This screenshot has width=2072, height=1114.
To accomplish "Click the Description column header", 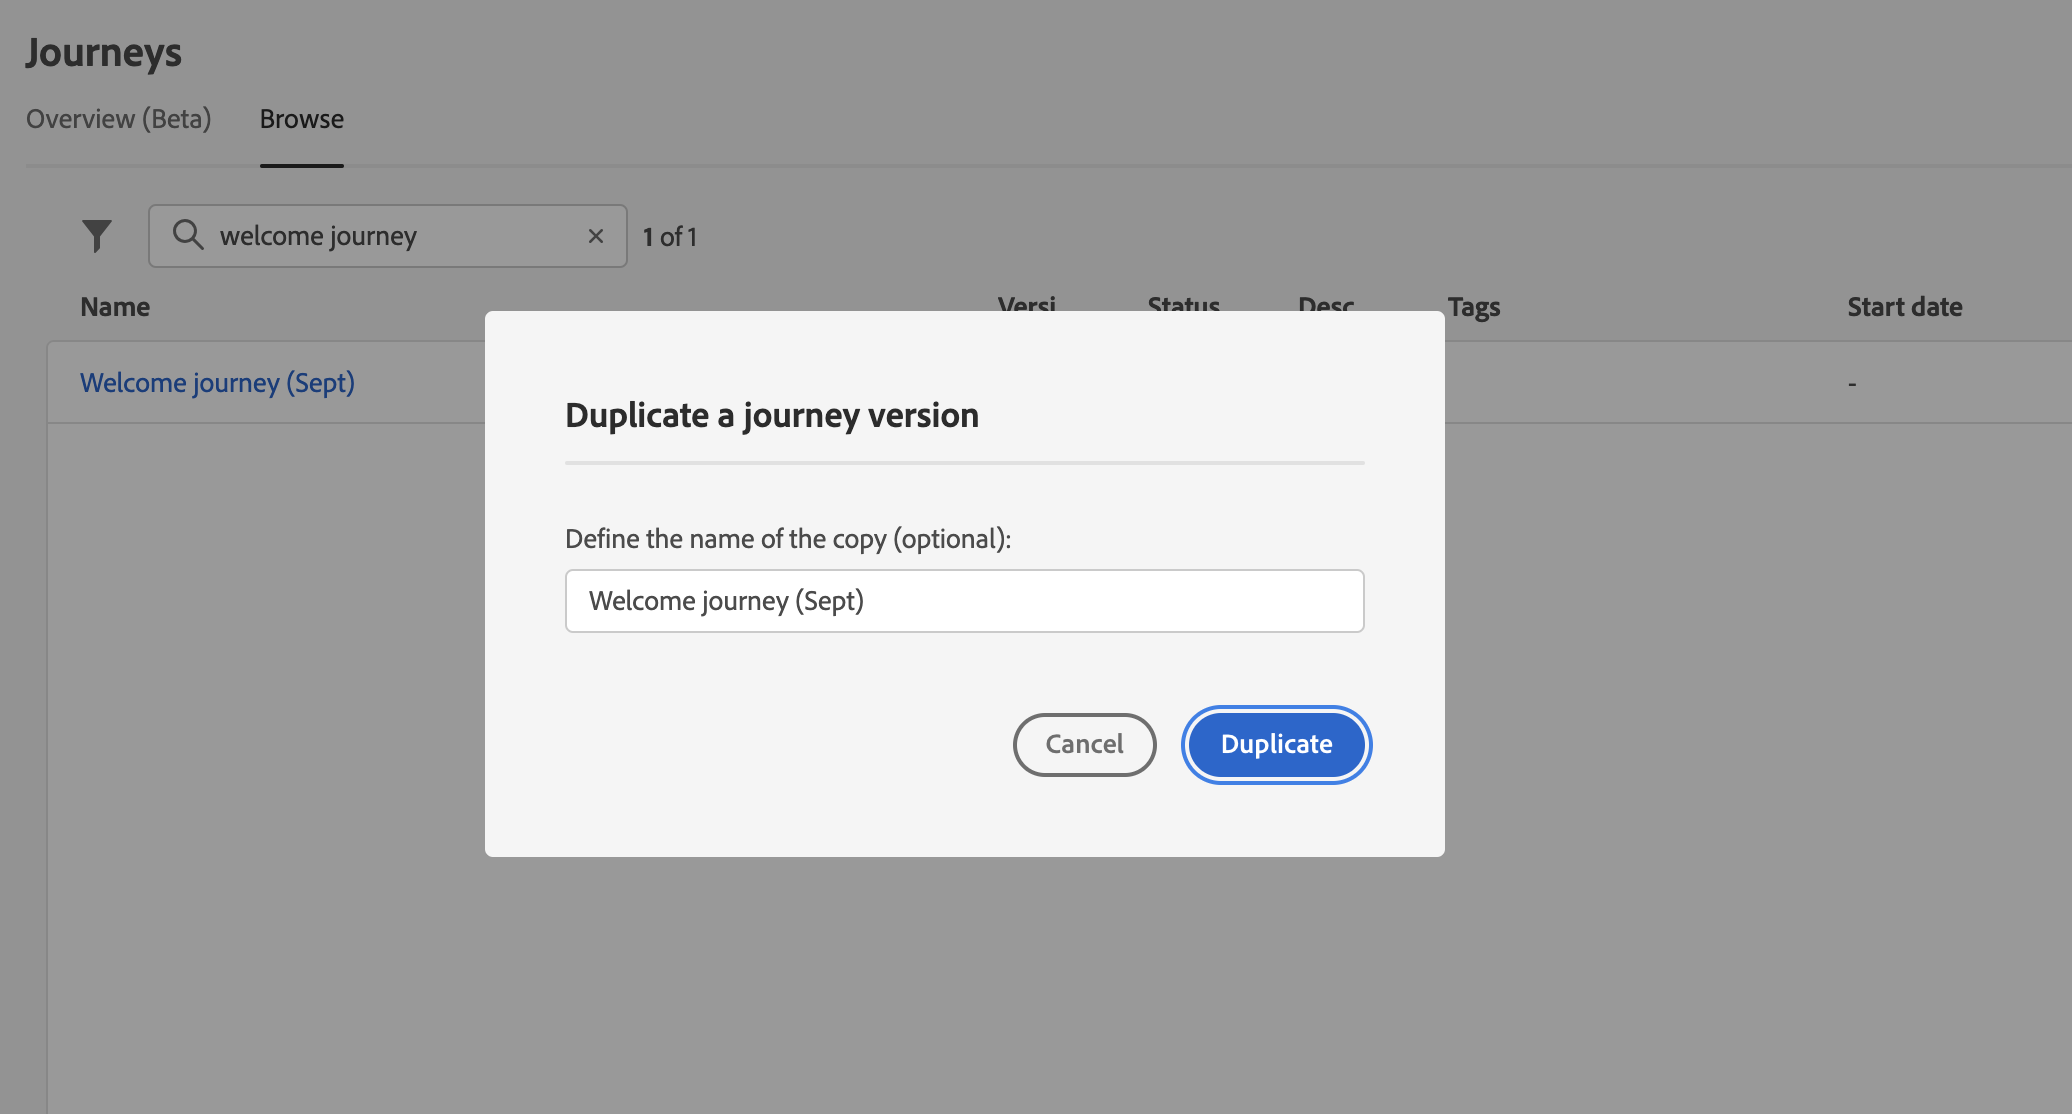I will 1325,303.
